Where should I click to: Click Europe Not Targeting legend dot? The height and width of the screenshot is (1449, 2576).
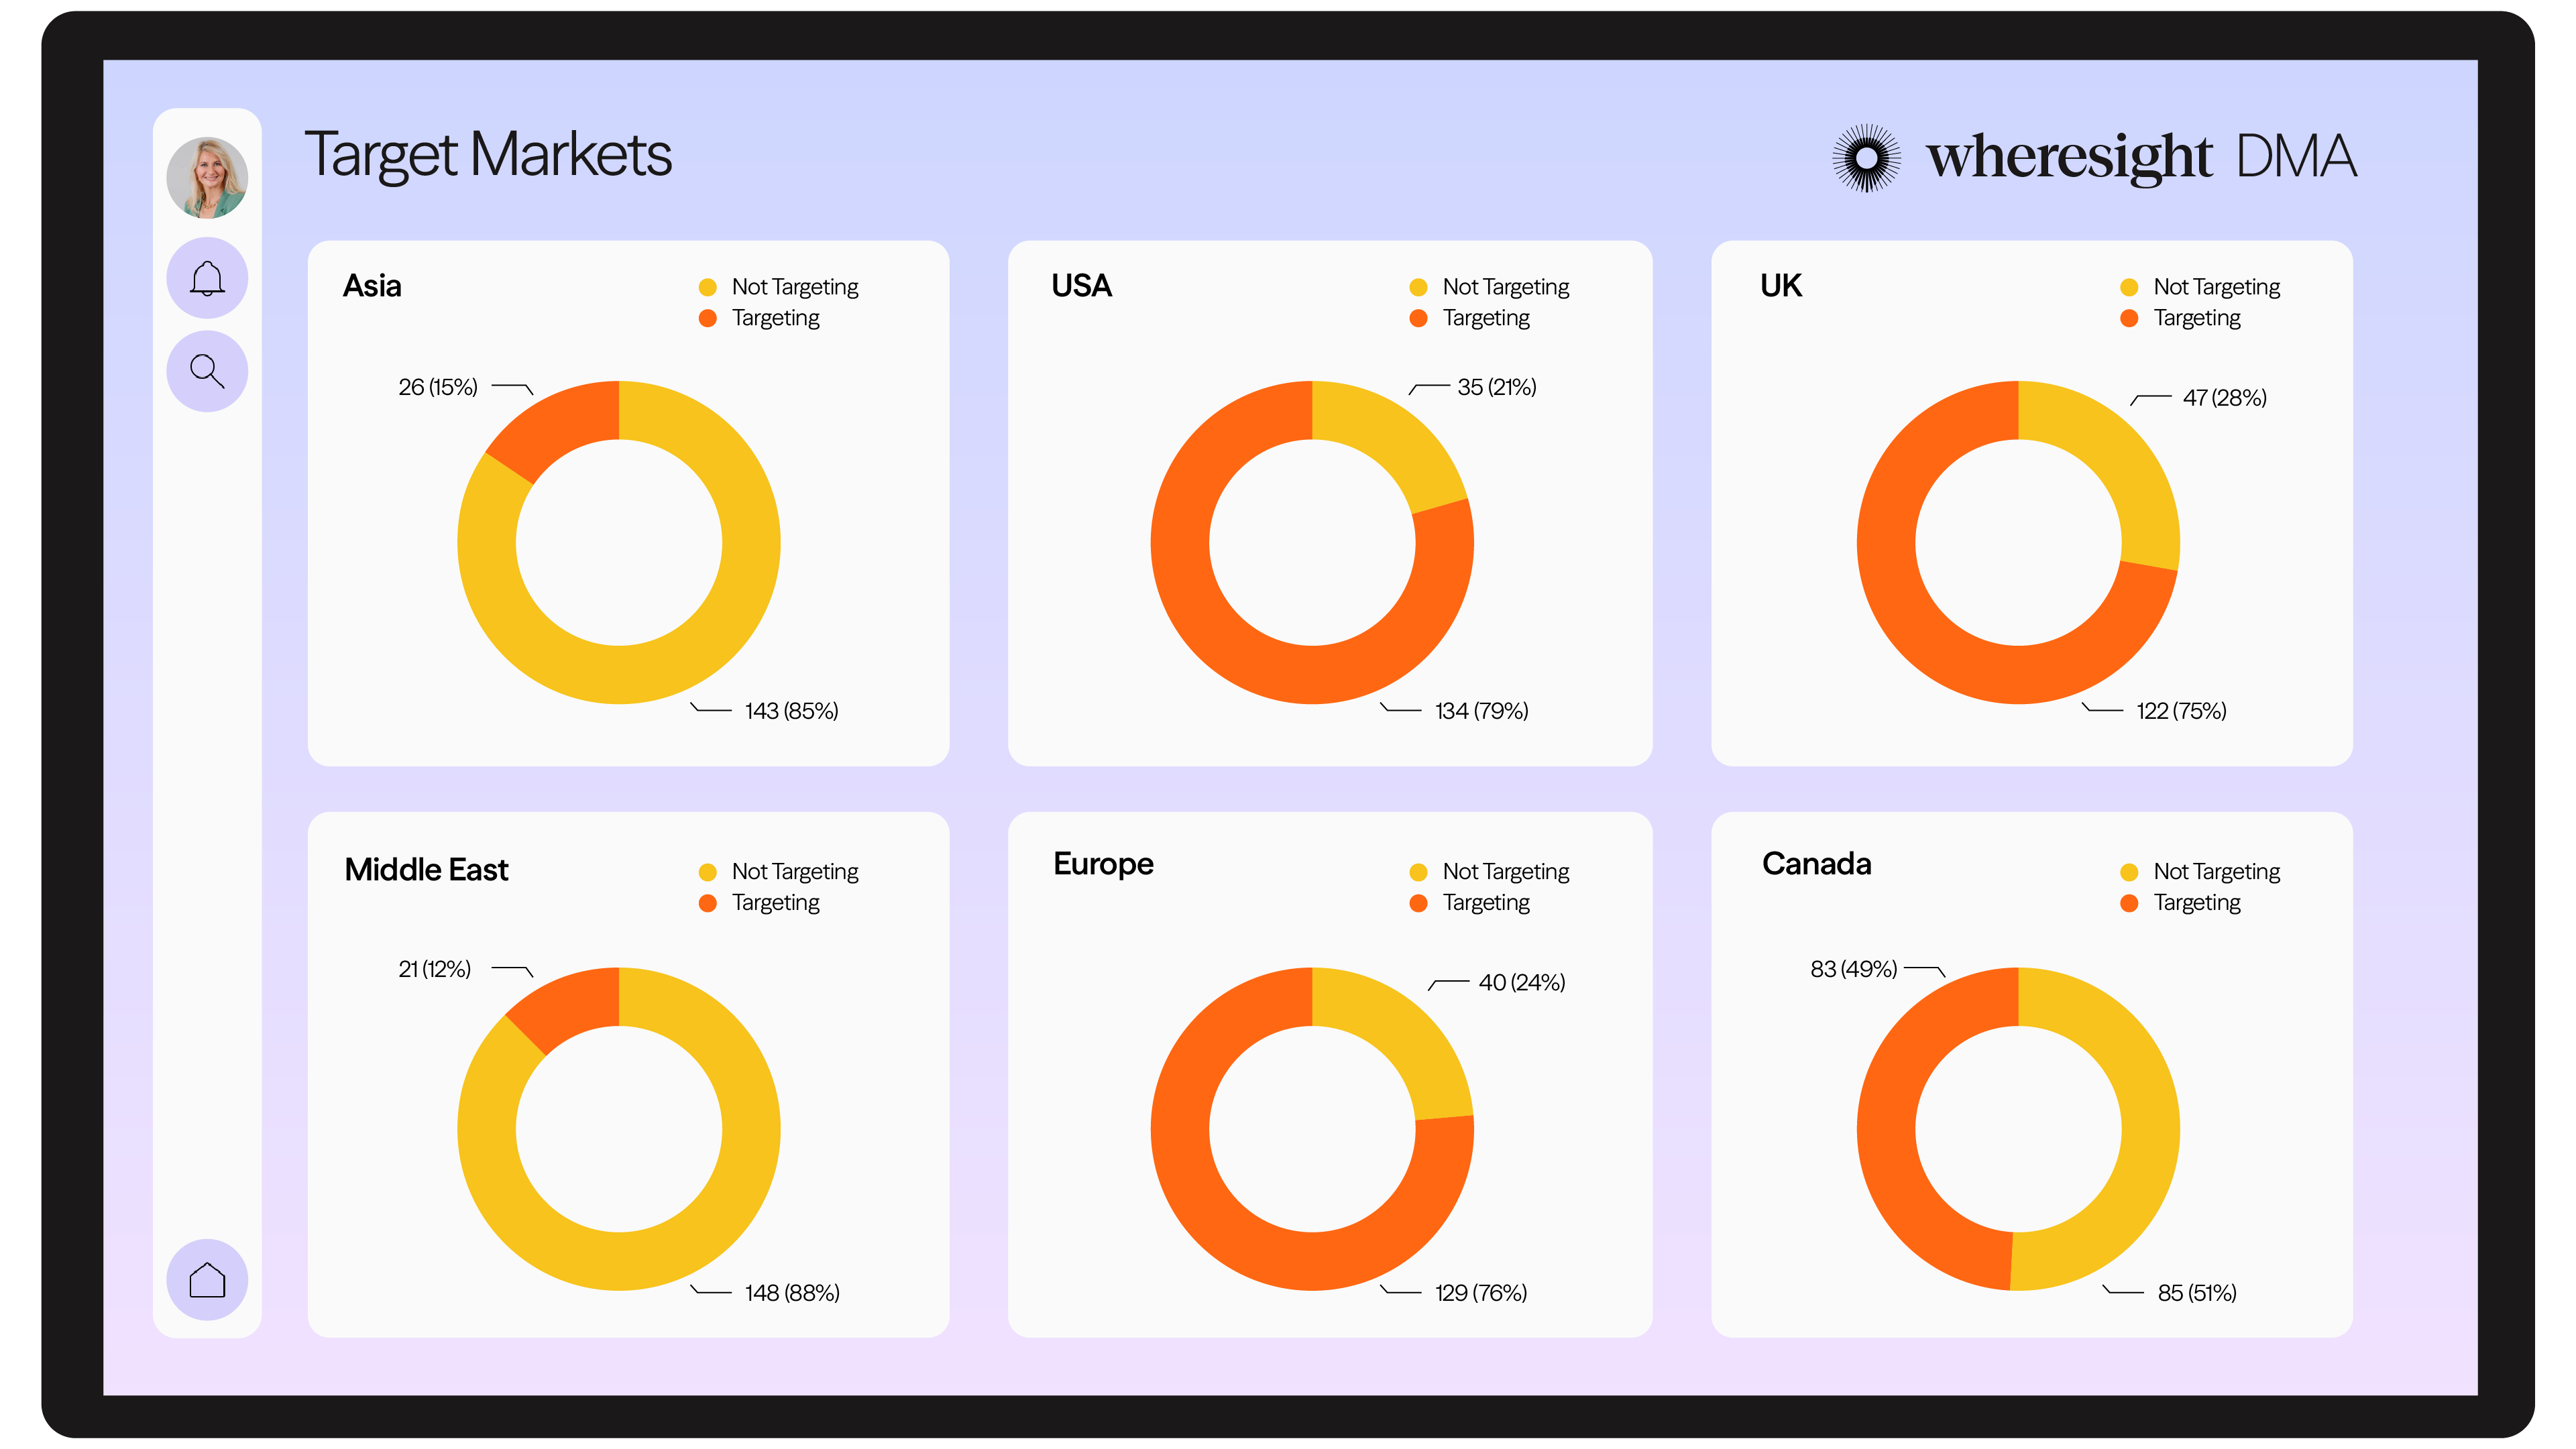pos(1418,872)
